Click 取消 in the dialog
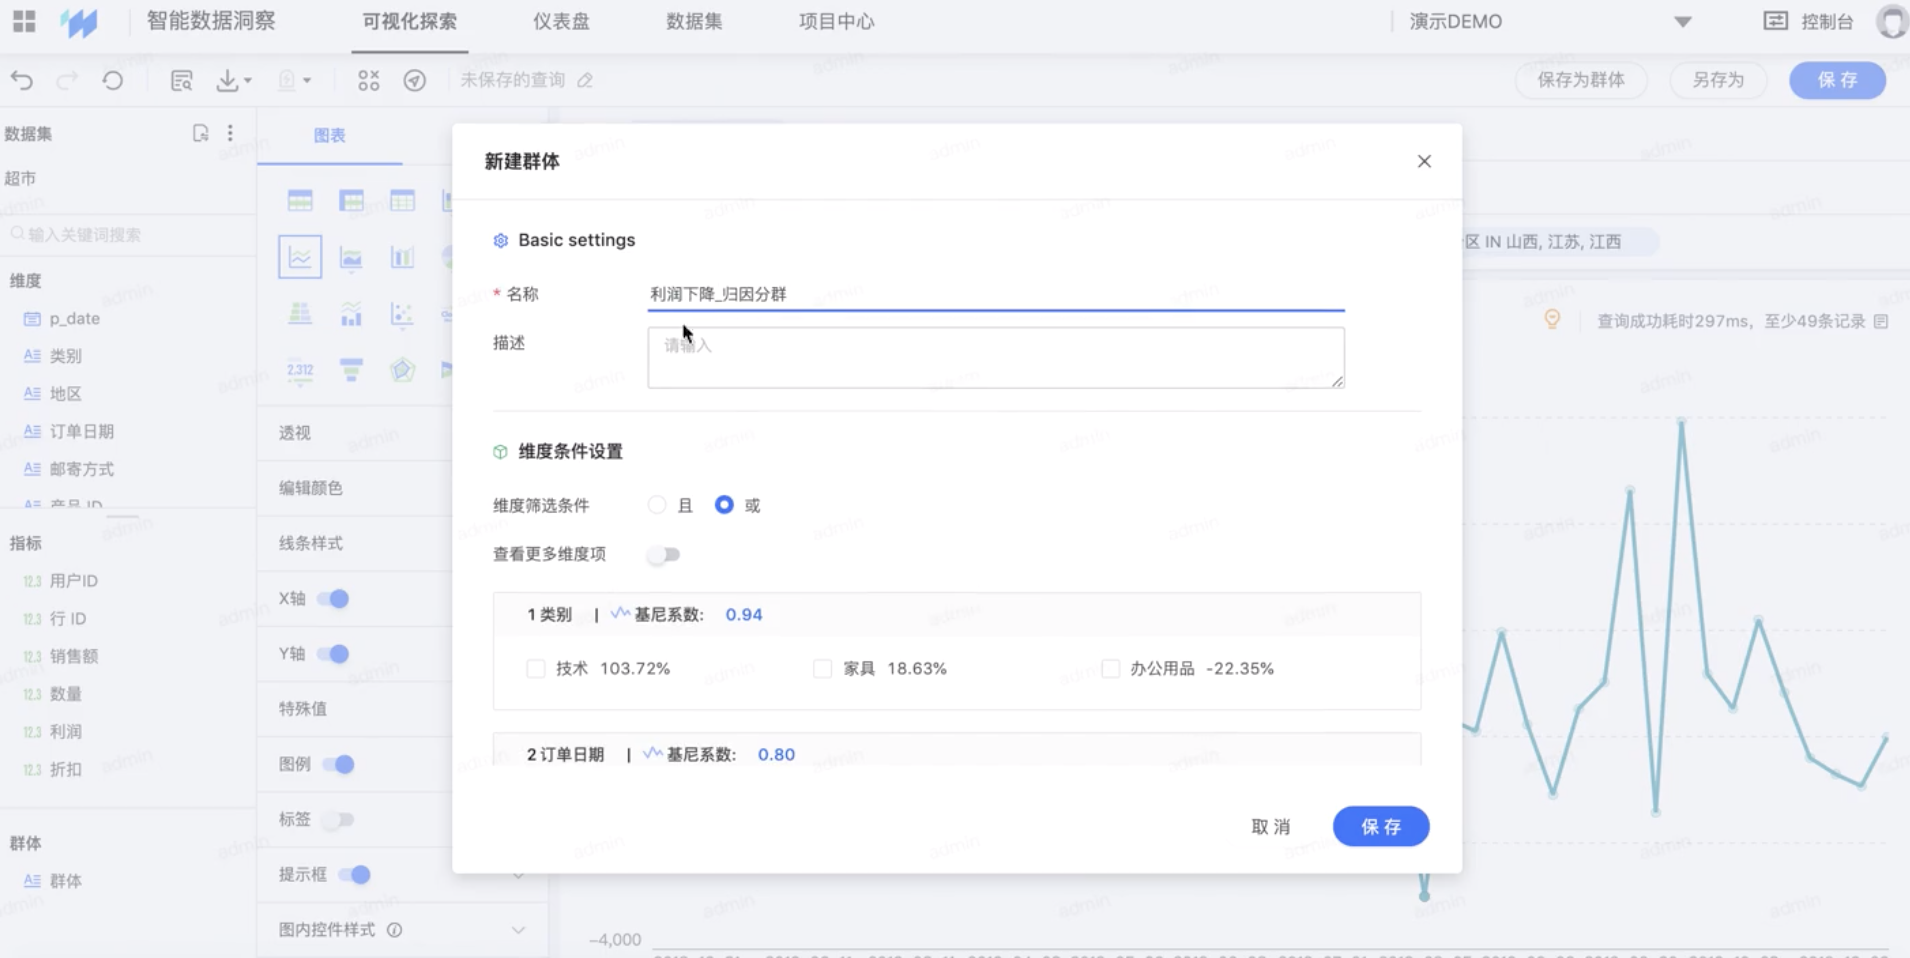 click(x=1271, y=827)
